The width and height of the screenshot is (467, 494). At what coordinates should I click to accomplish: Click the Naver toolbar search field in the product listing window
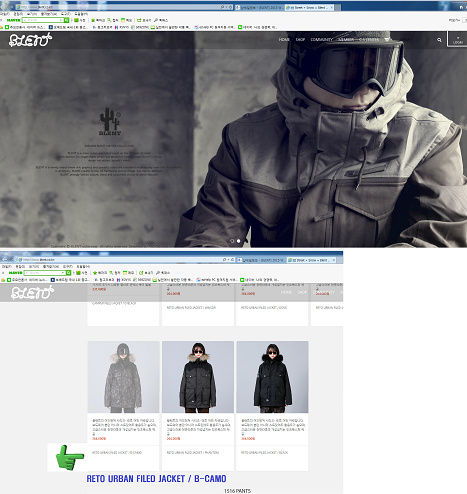click(45, 273)
